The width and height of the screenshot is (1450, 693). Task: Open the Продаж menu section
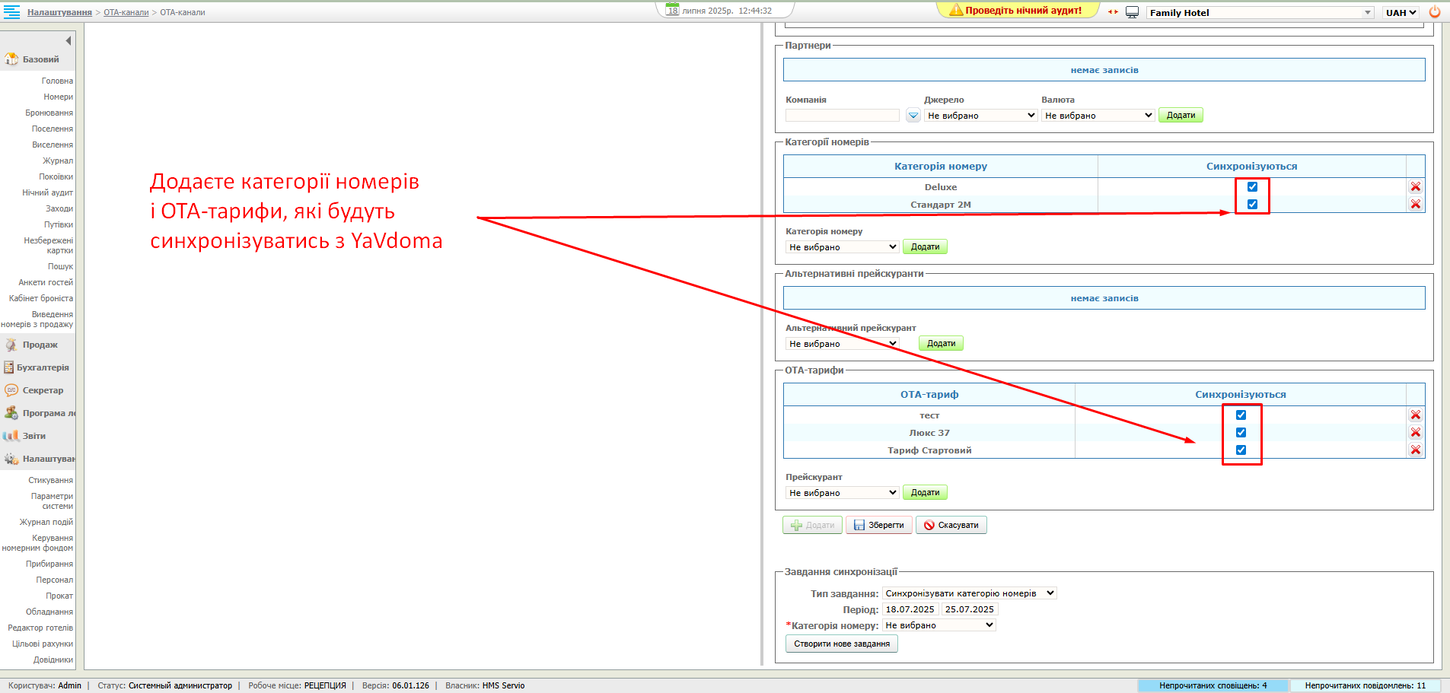[x=40, y=344]
